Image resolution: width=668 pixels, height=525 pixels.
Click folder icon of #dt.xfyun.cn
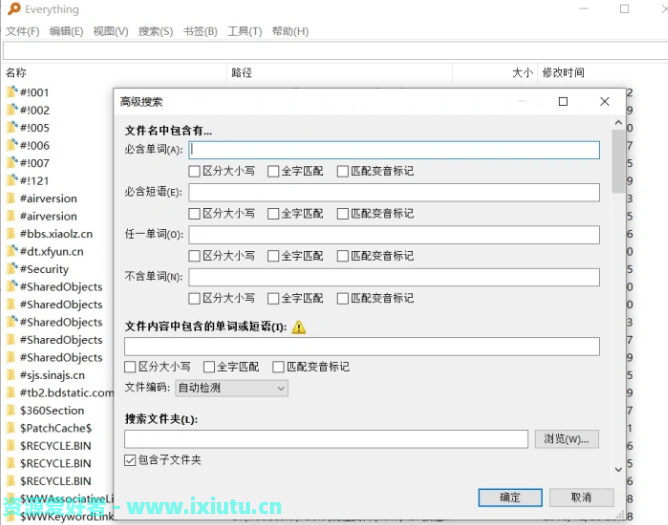coord(12,251)
